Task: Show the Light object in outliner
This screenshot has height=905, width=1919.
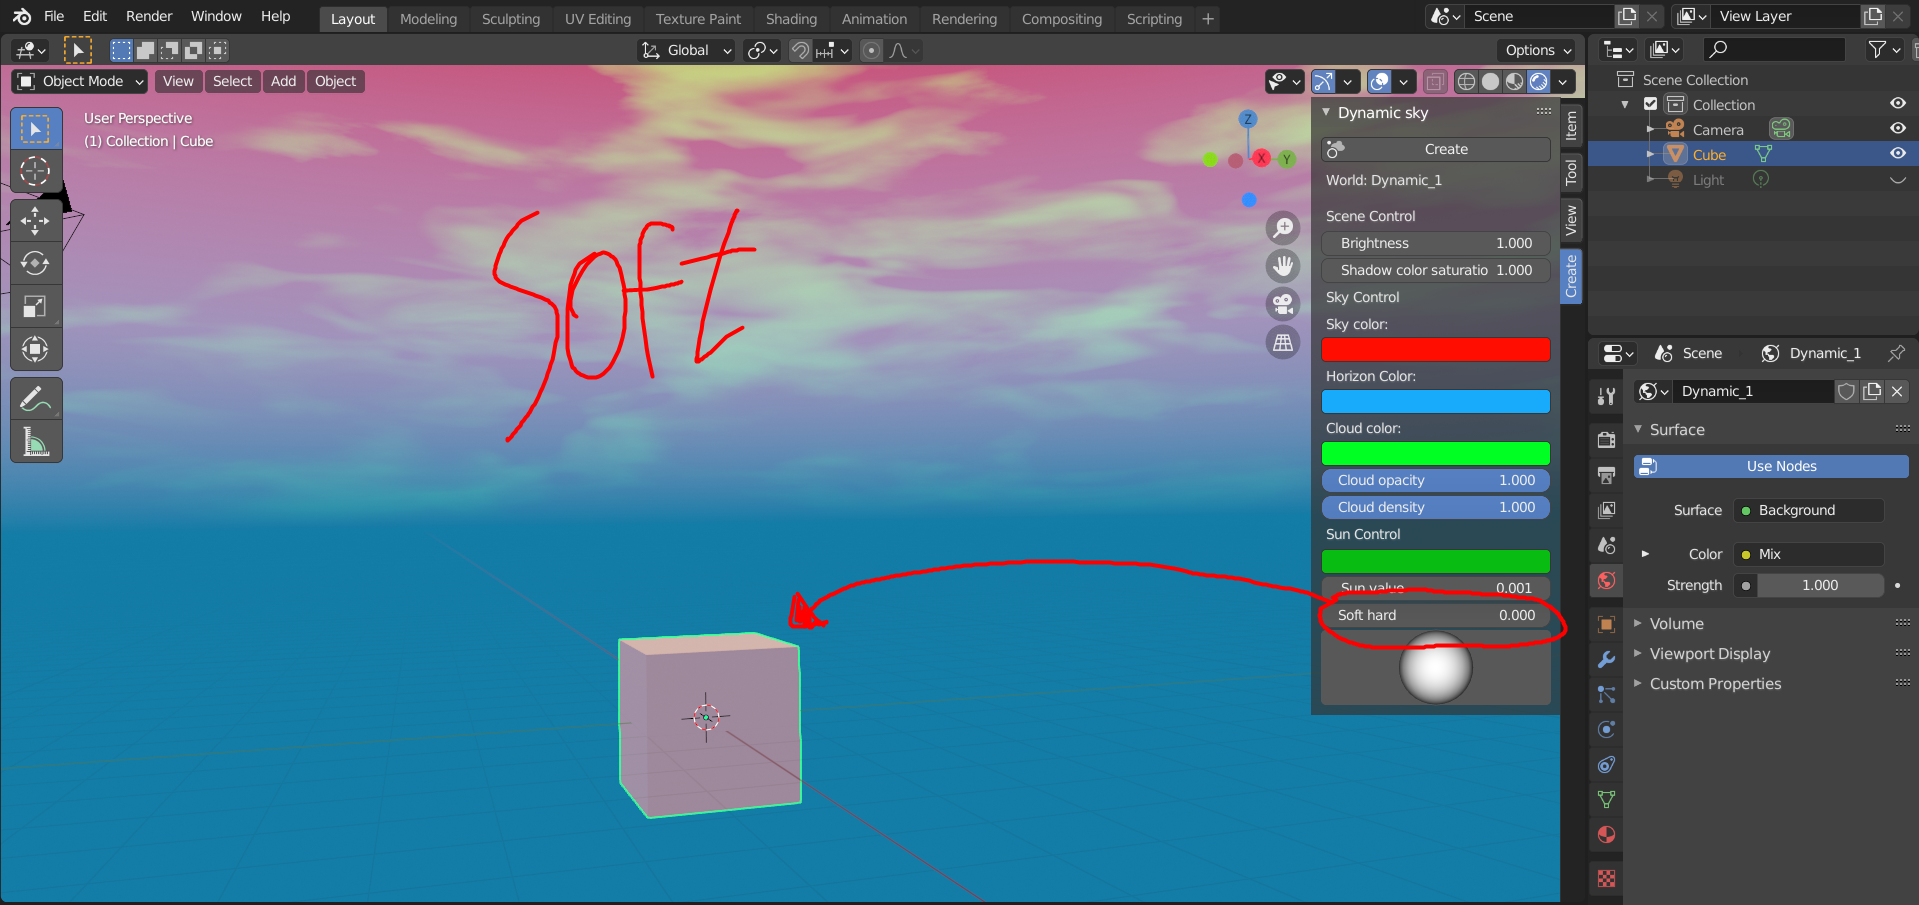Action: (x=1897, y=180)
